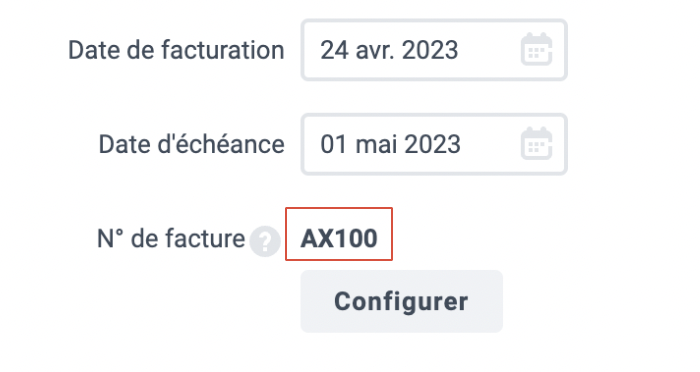Image resolution: width=700 pixels, height=372 pixels.
Task: Click the 24 avr. 2023 date value
Action: point(389,50)
